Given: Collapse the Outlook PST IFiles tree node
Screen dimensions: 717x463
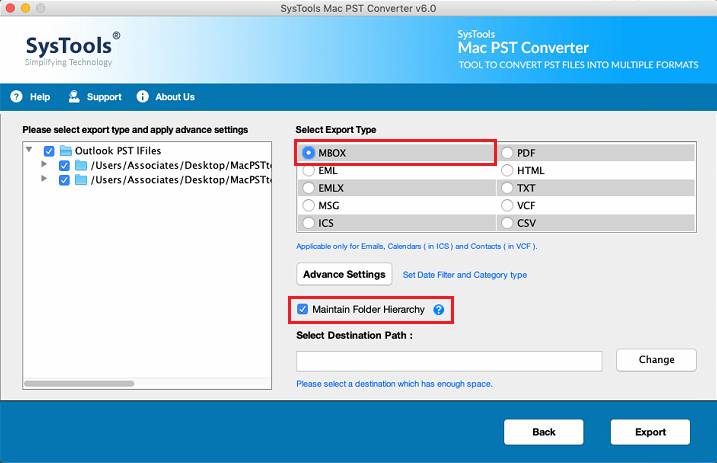Looking at the screenshot, I should coord(29,149).
